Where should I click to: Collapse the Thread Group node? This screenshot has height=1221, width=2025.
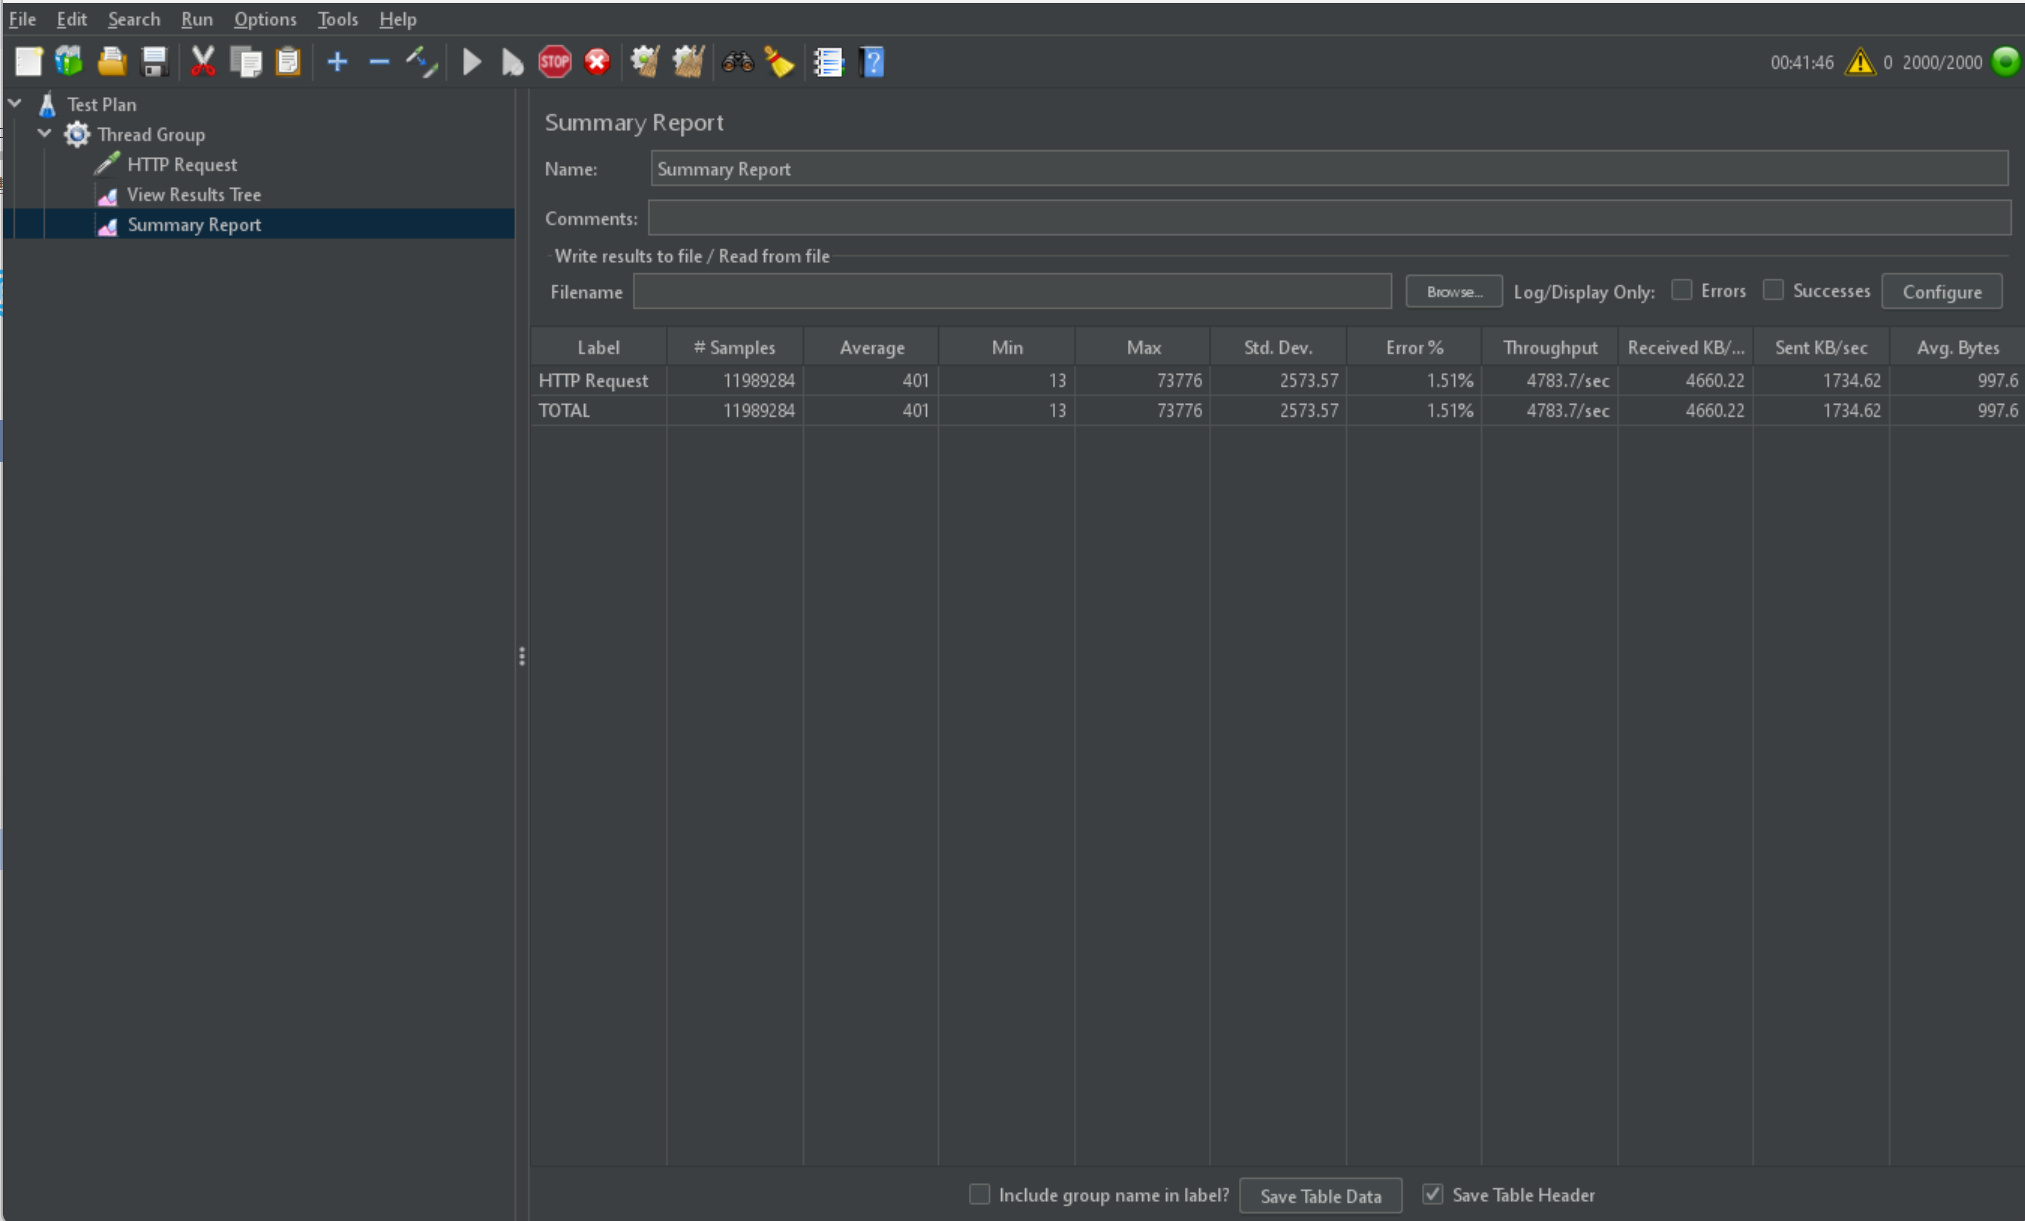coord(45,133)
